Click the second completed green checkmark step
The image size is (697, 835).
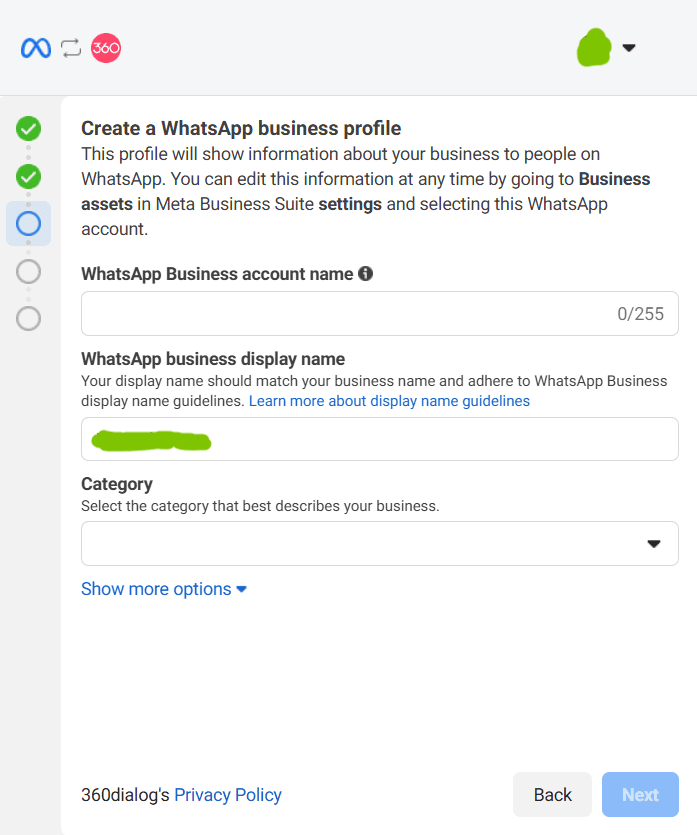click(28, 177)
